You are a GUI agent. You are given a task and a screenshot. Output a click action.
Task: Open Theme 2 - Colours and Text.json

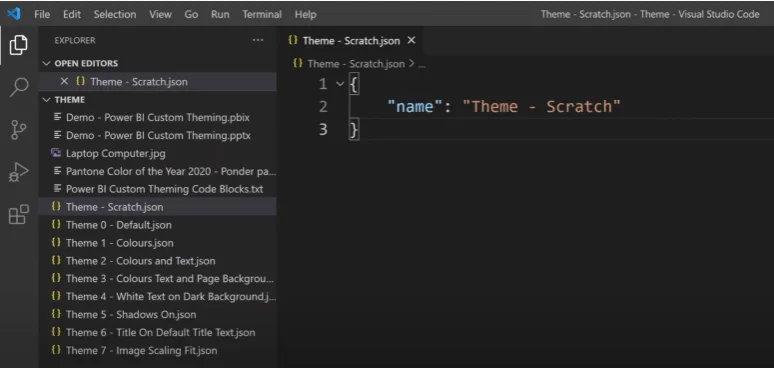coord(157,260)
